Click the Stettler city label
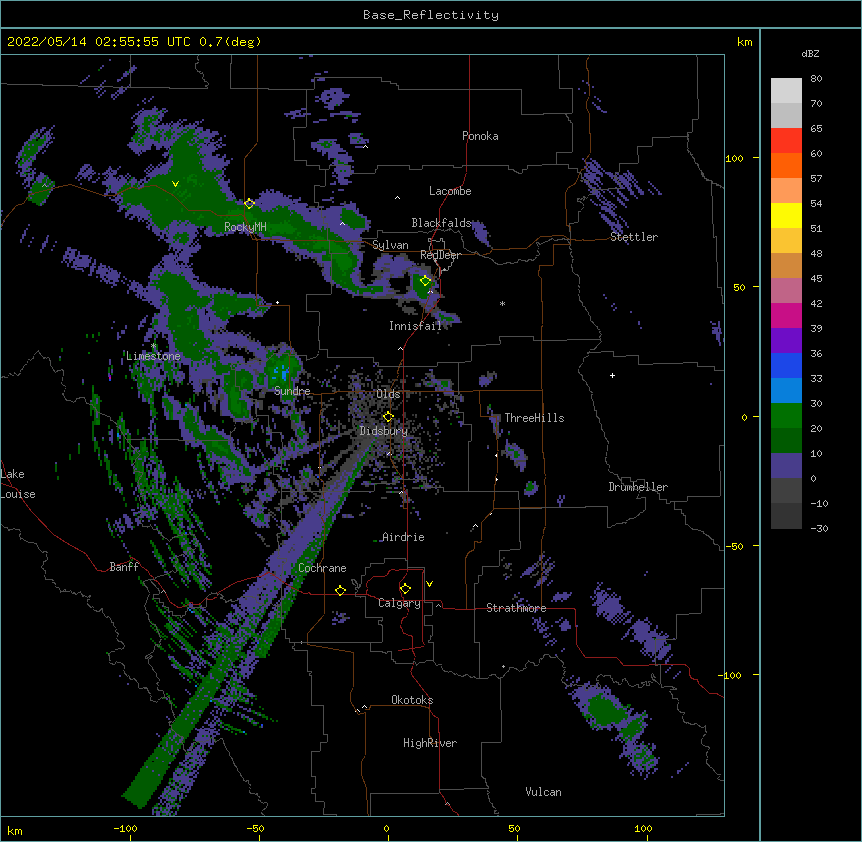This screenshot has height=842, width=862. (x=634, y=237)
